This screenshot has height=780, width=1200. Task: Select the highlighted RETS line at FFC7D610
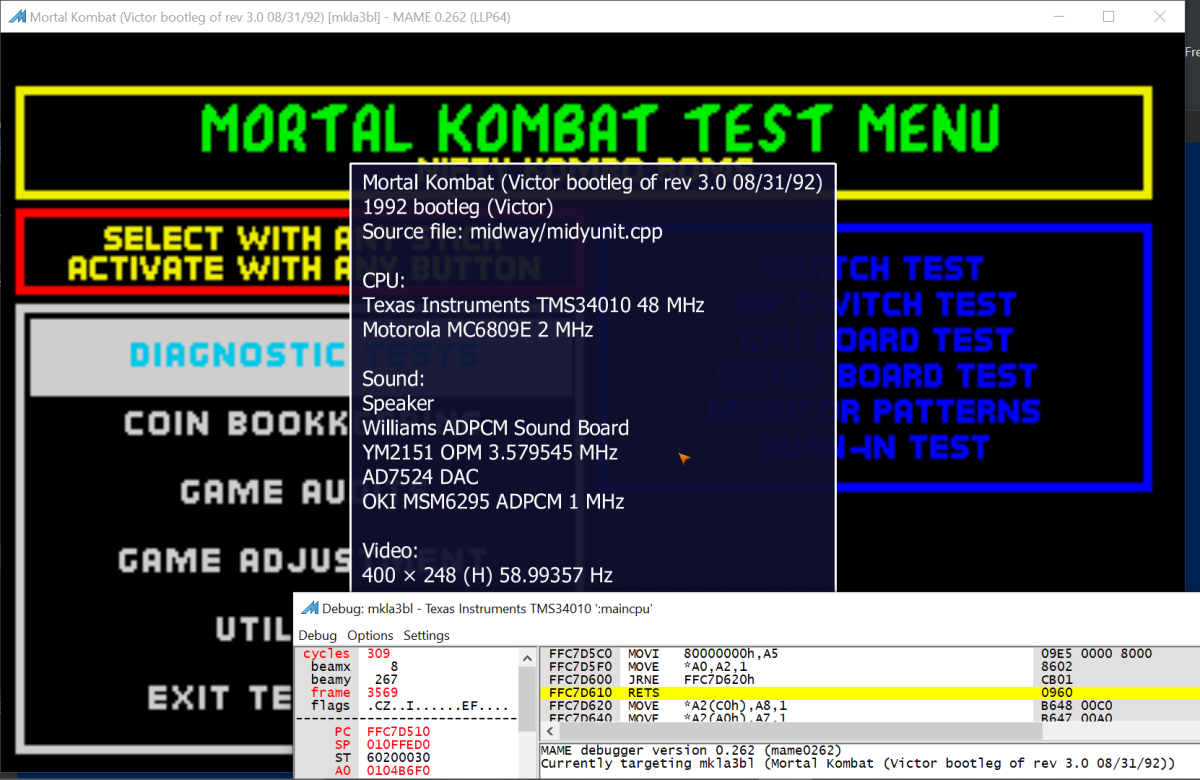(x=868, y=692)
